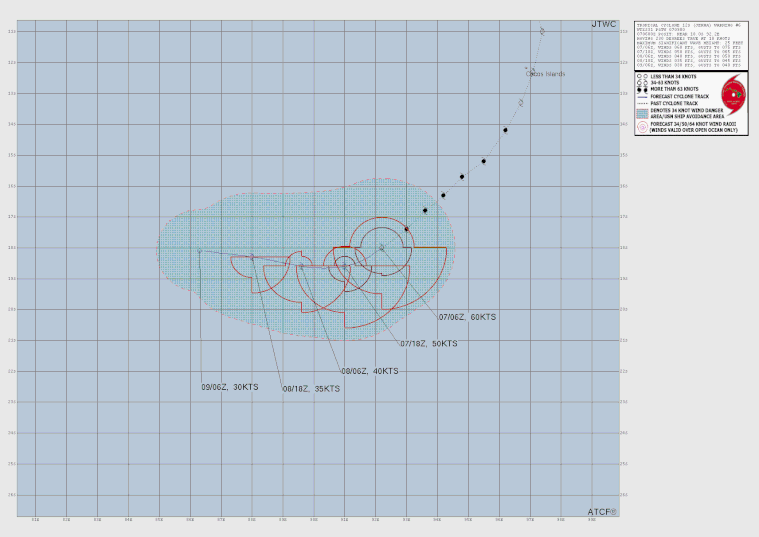The width and height of the screenshot is (759, 537).
Task: Click the legend symbols for 34-63 knots
Action: 642,83
